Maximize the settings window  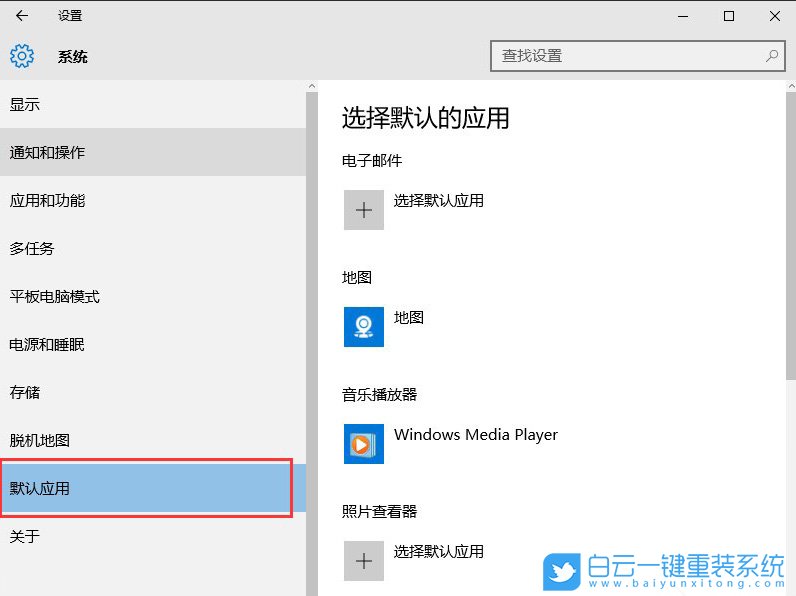pos(729,16)
